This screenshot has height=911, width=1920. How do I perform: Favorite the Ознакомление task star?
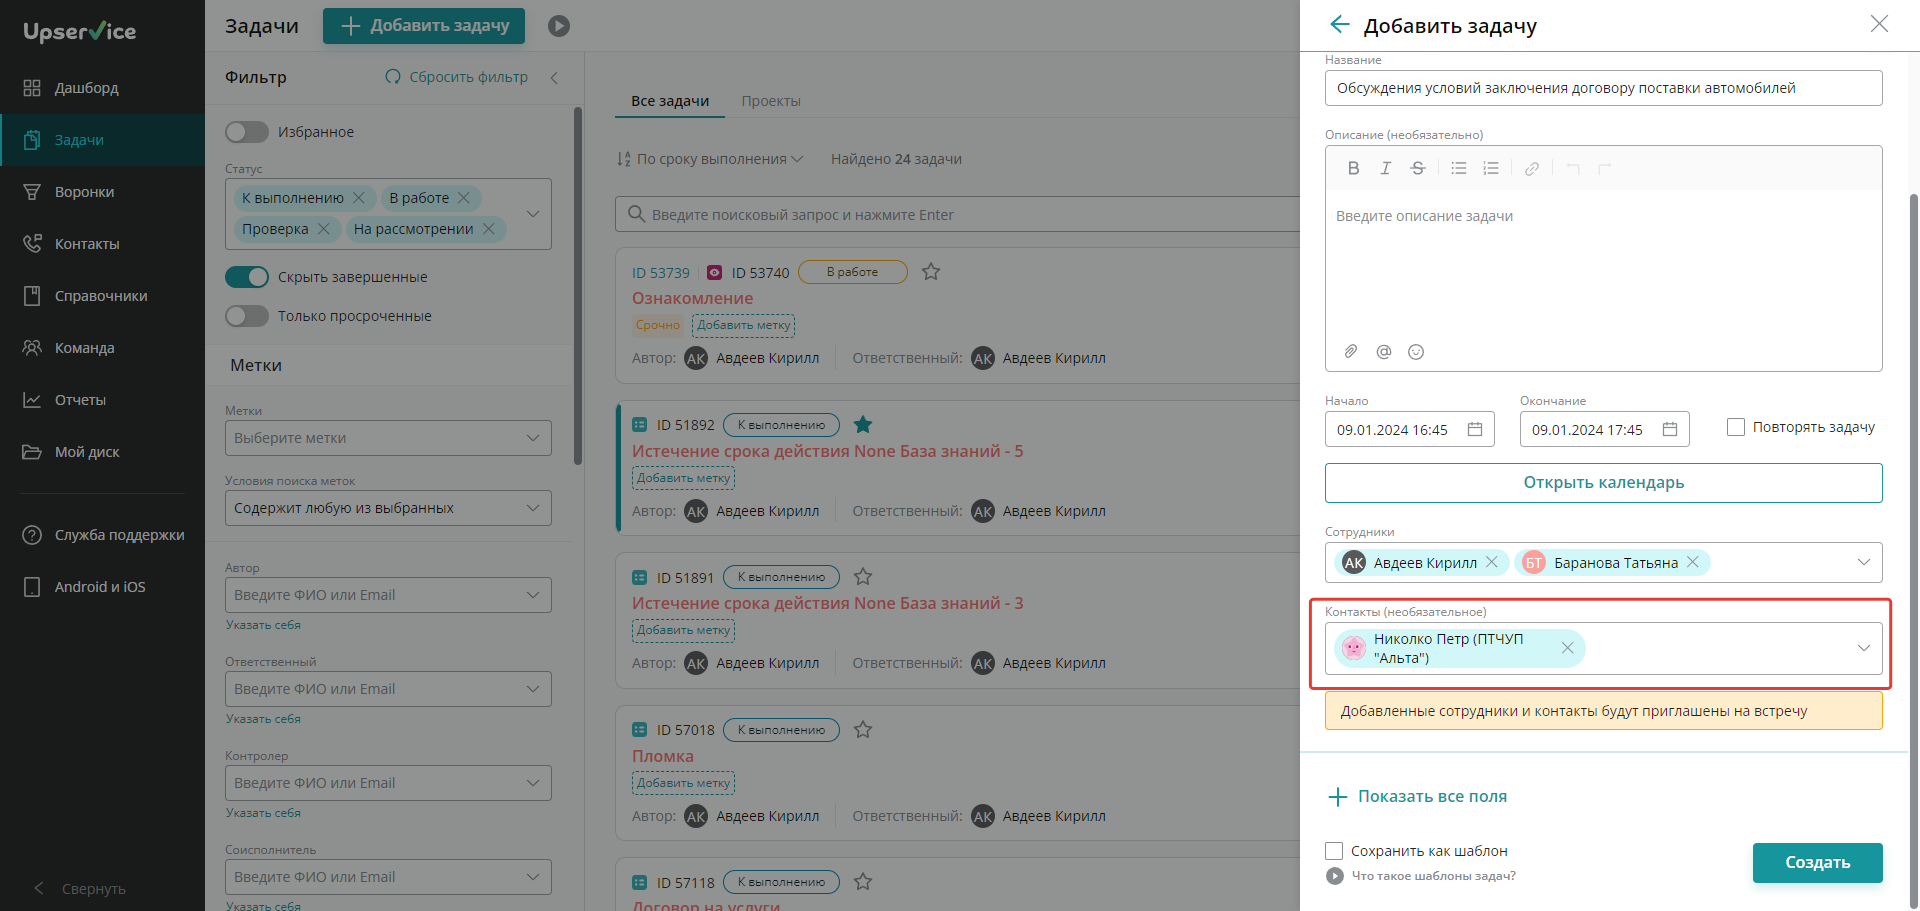coord(931,272)
